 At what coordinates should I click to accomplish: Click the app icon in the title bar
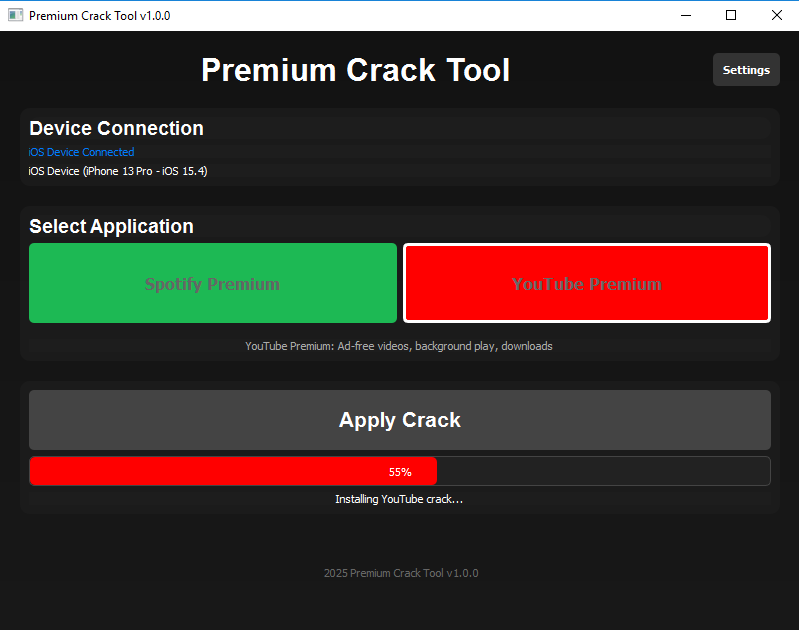click(15, 15)
